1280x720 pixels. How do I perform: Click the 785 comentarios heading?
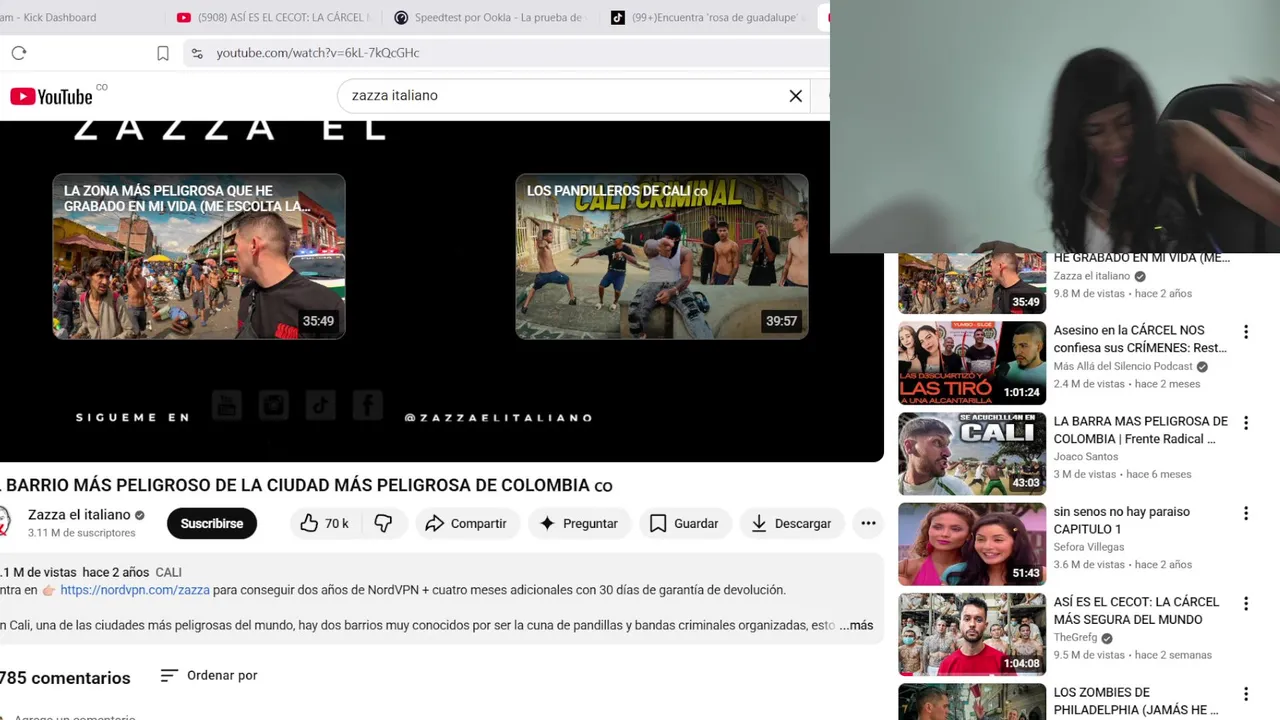(x=65, y=678)
